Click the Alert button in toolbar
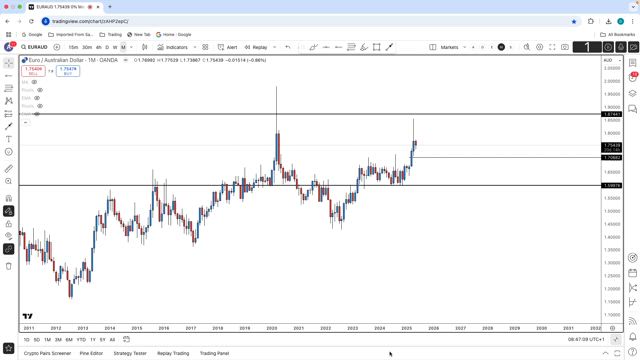The width and height of the screenshot is (640, 360). tap(227, 47)
